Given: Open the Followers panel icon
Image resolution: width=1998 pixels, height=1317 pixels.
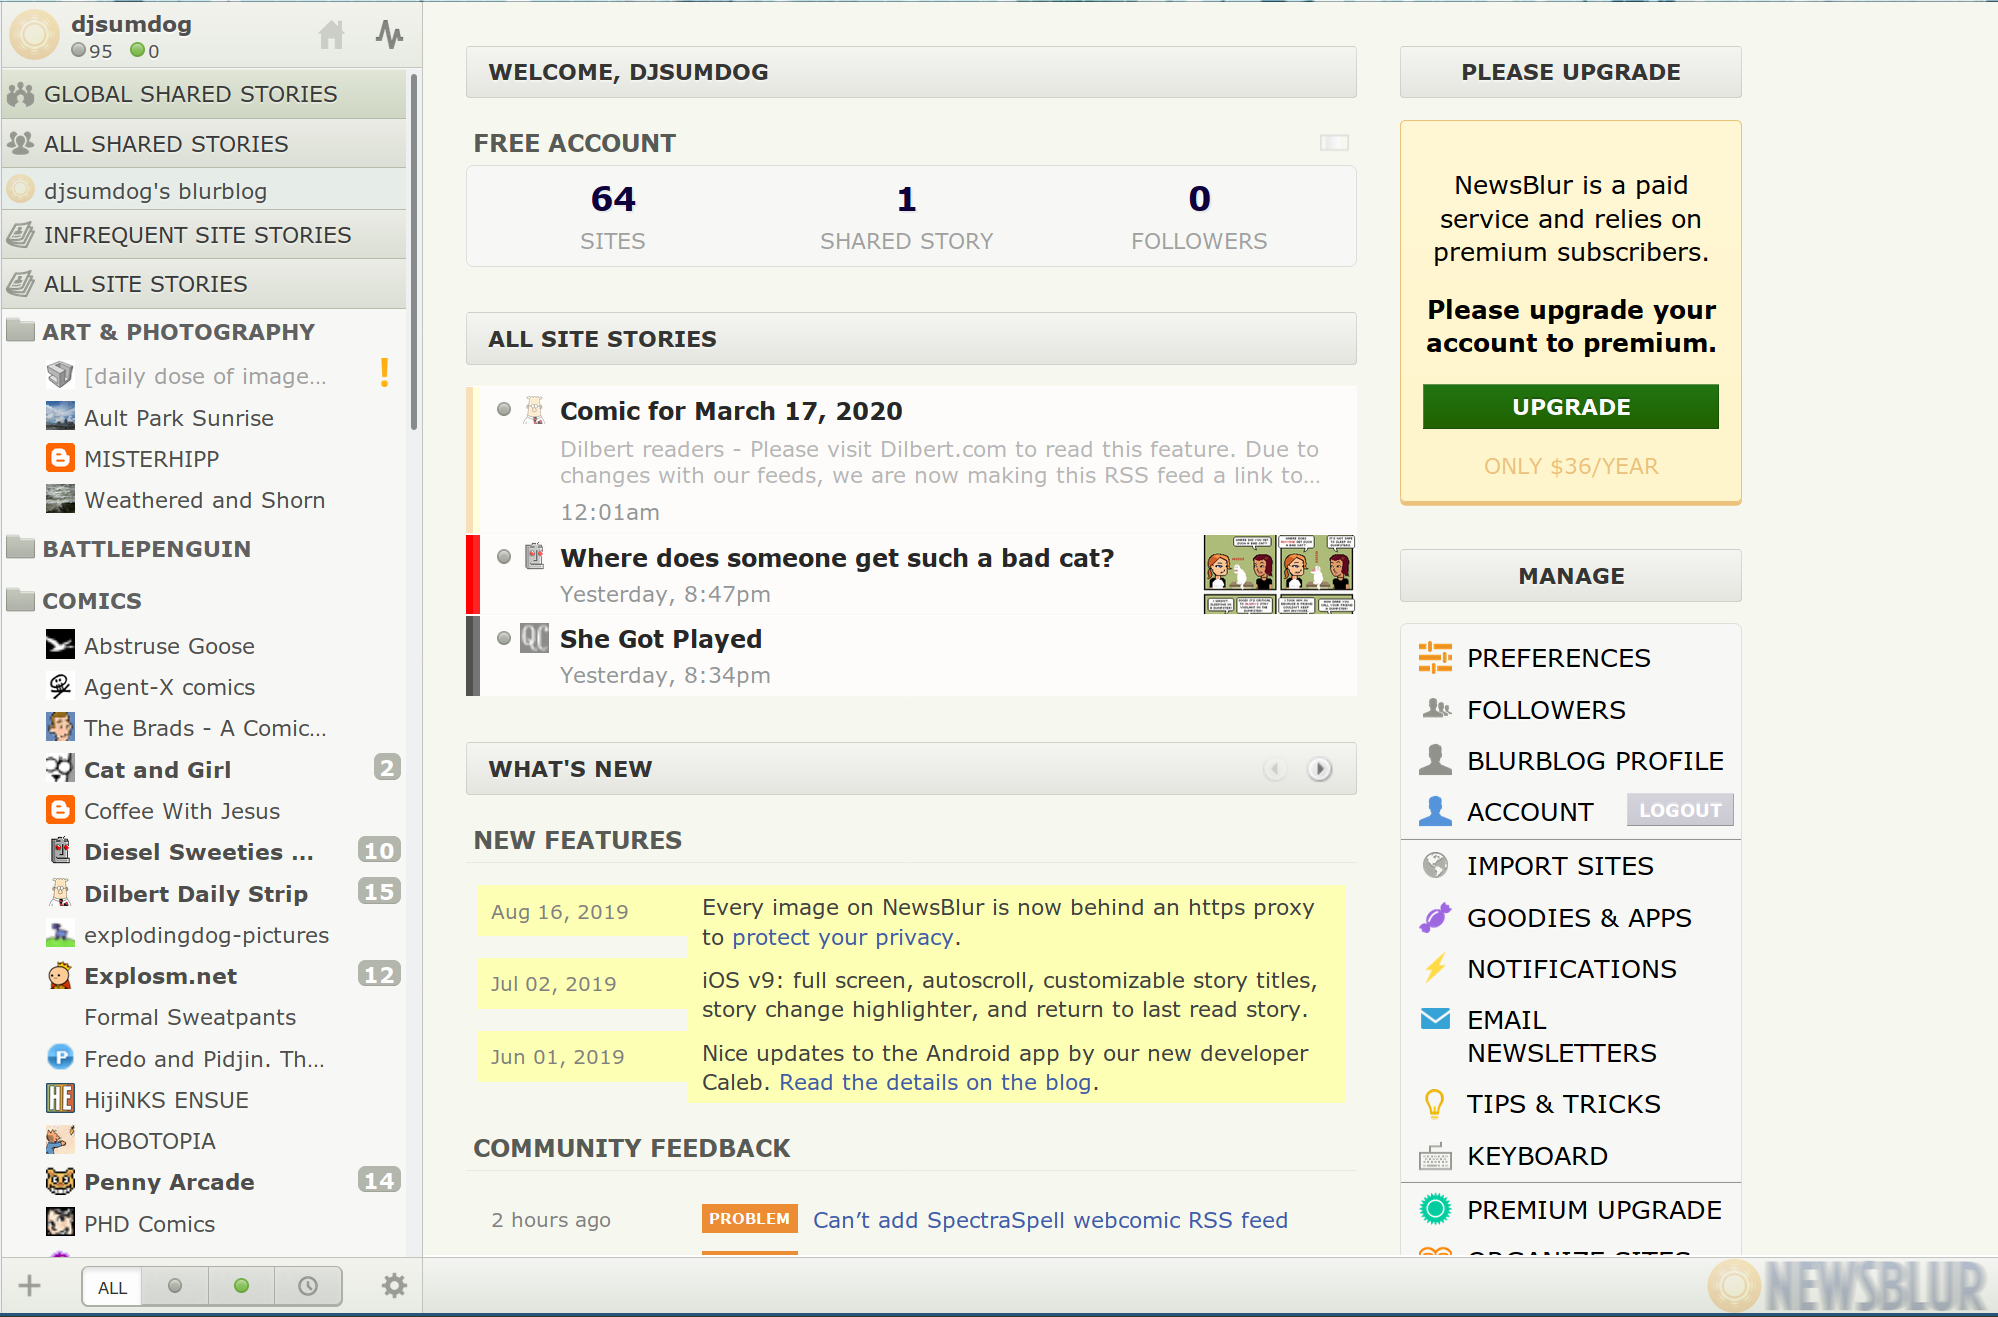Looking at the screenshot, I should [x=1435, y=708].
